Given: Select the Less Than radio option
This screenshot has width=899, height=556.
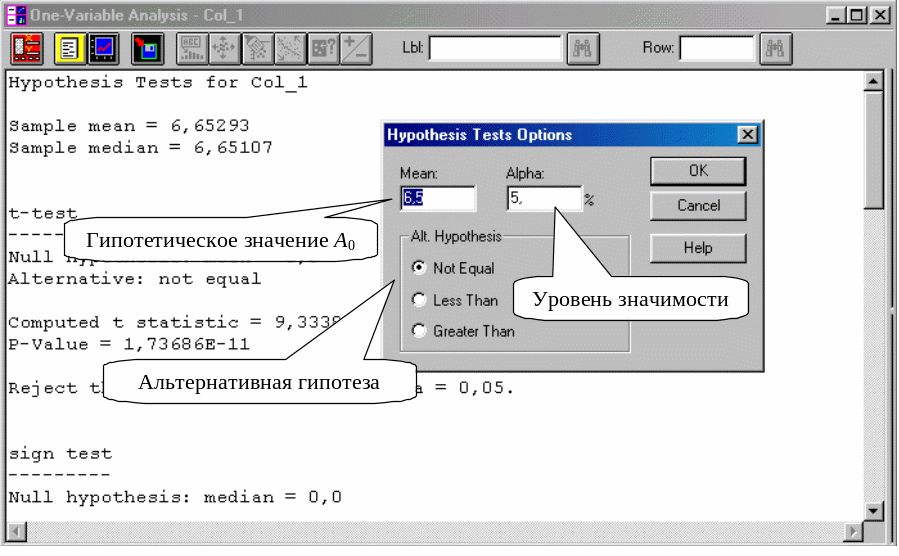Looking at the screenshot, I should click(420, 300).
